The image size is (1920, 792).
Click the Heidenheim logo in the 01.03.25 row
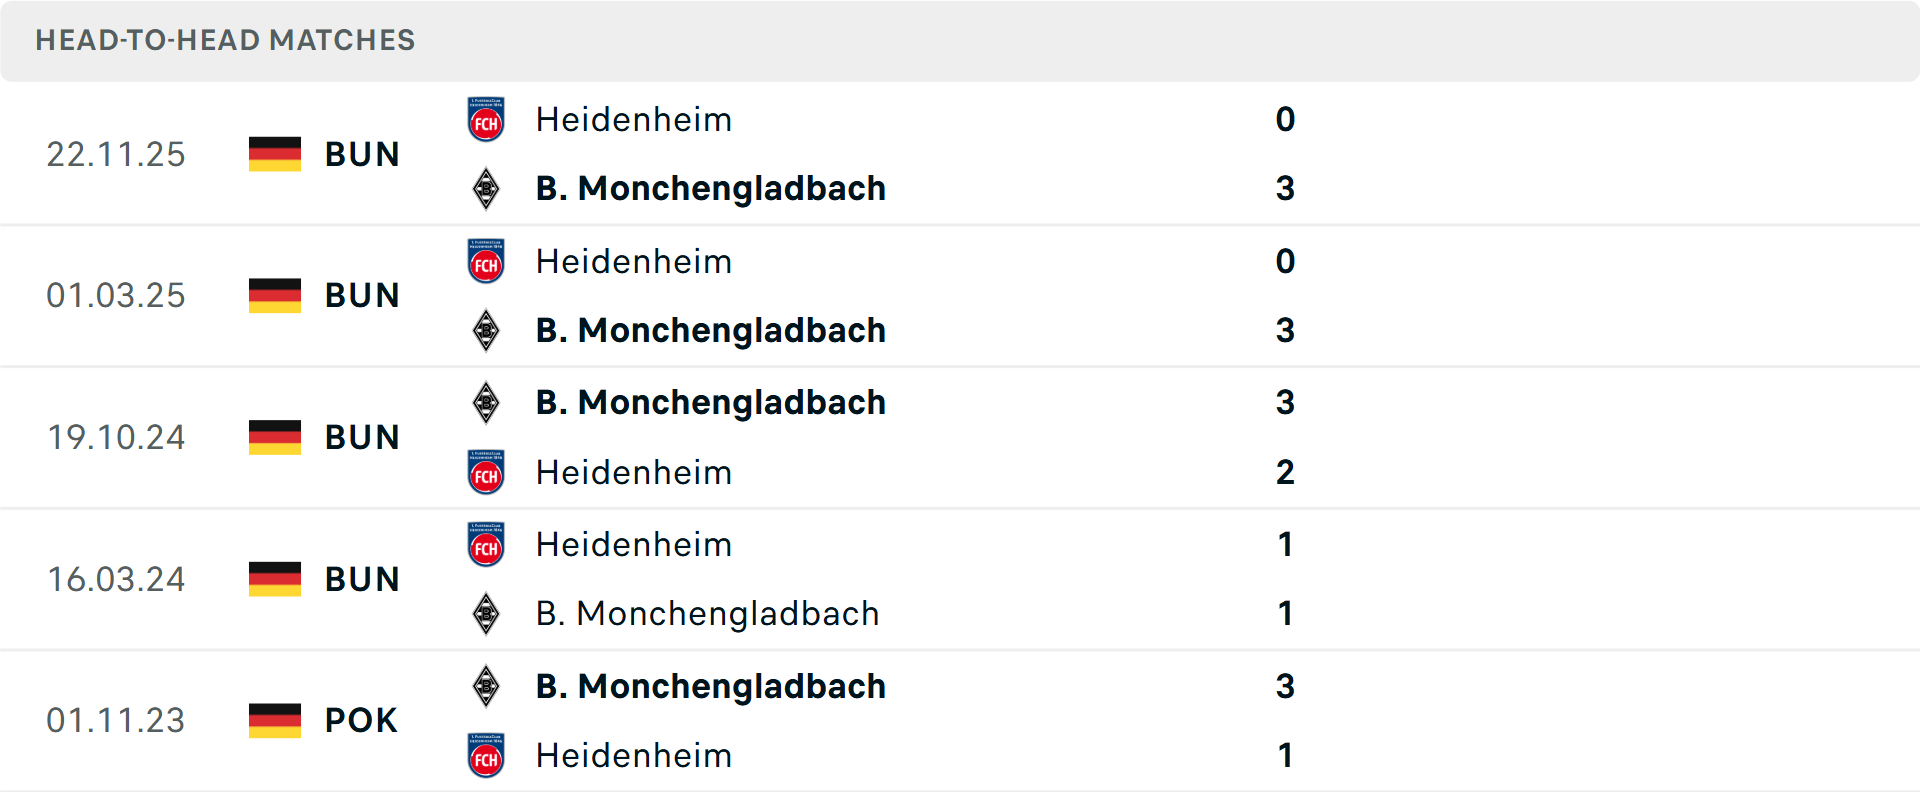click(x=486, y=261)
